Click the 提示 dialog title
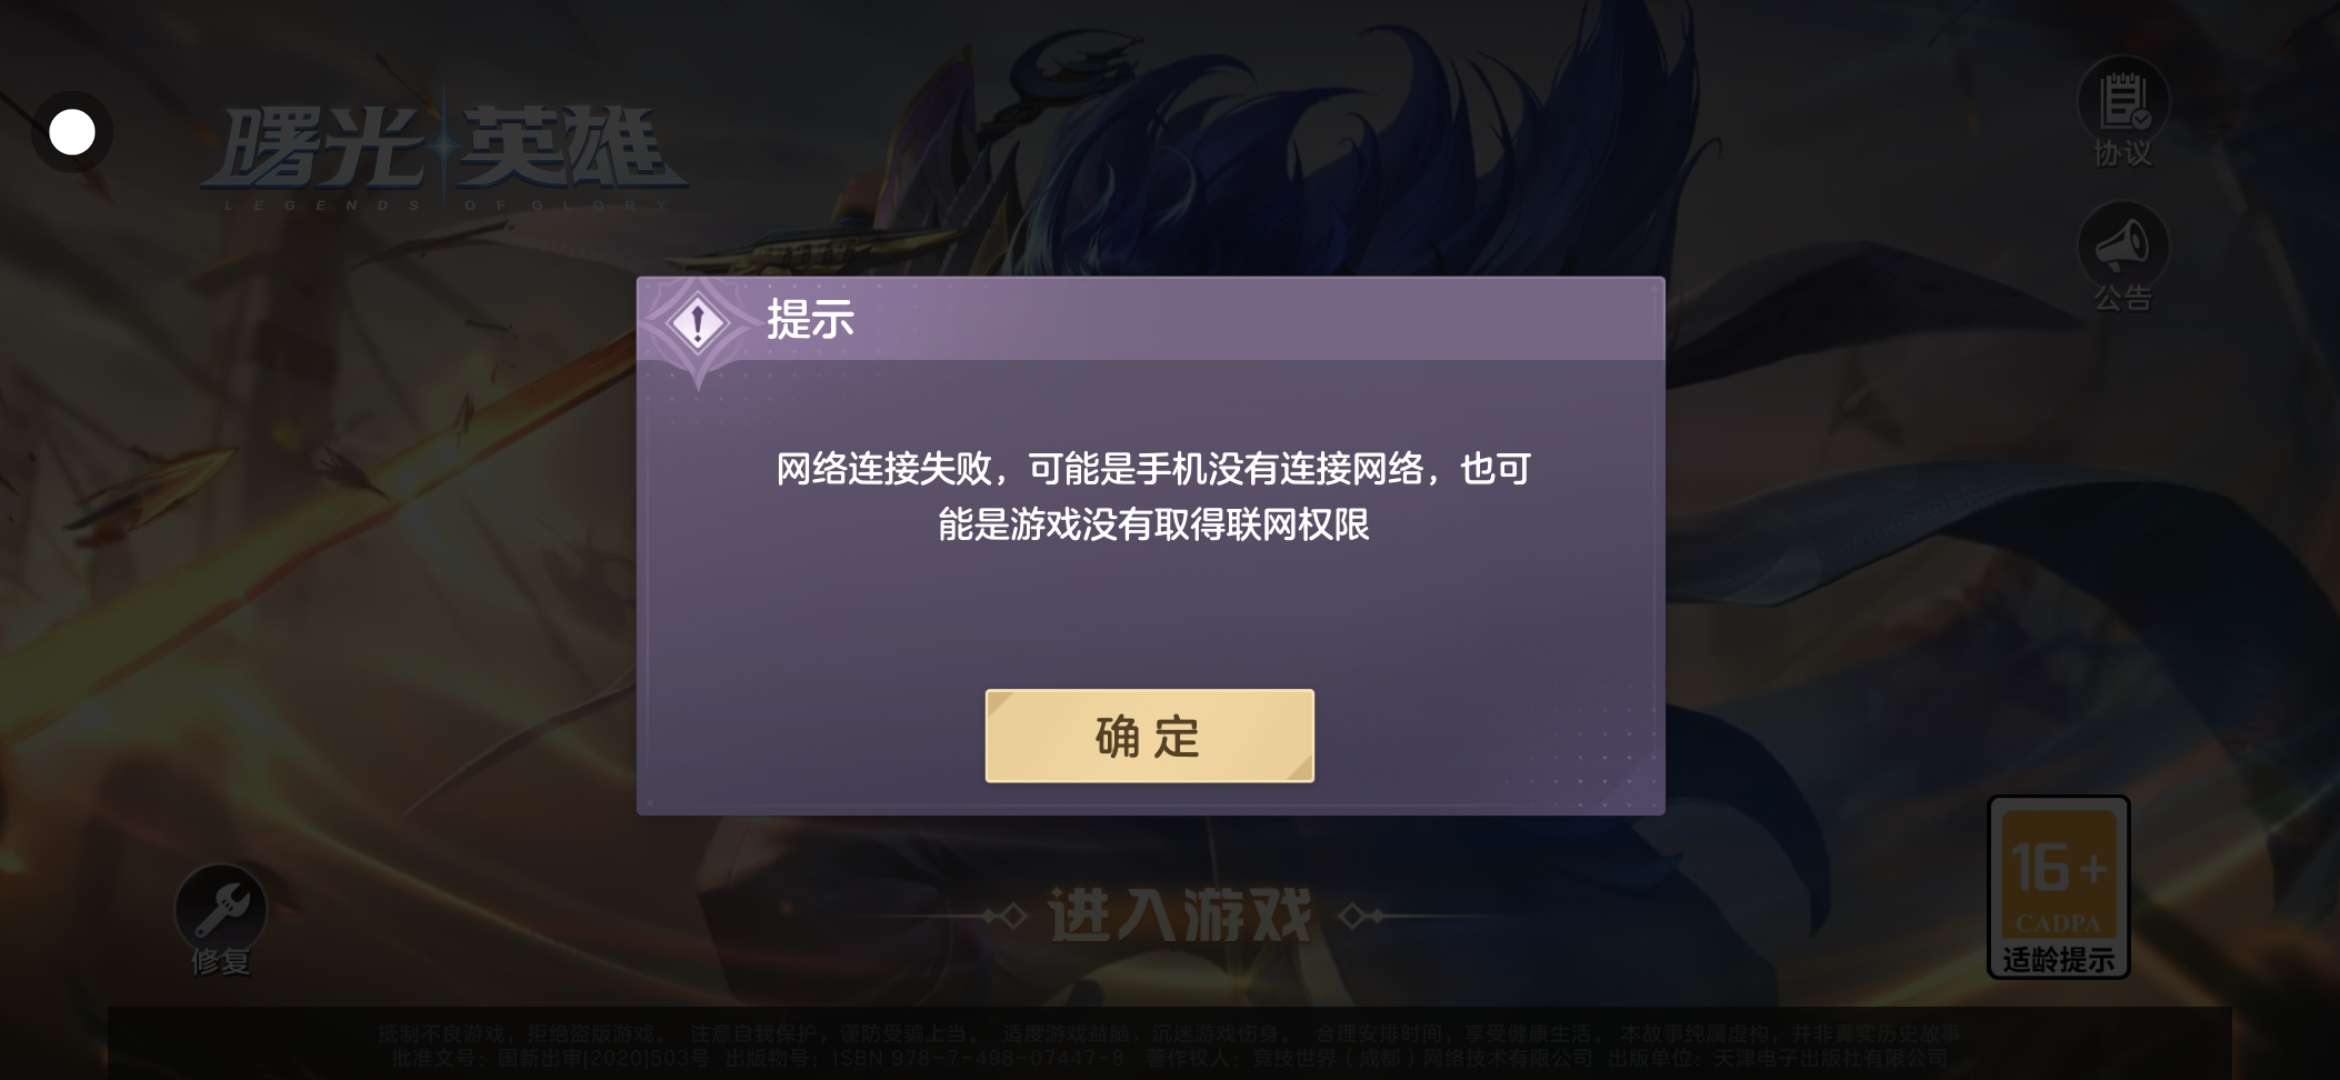Screen dimensions: 2340x1080 [810, 320]
